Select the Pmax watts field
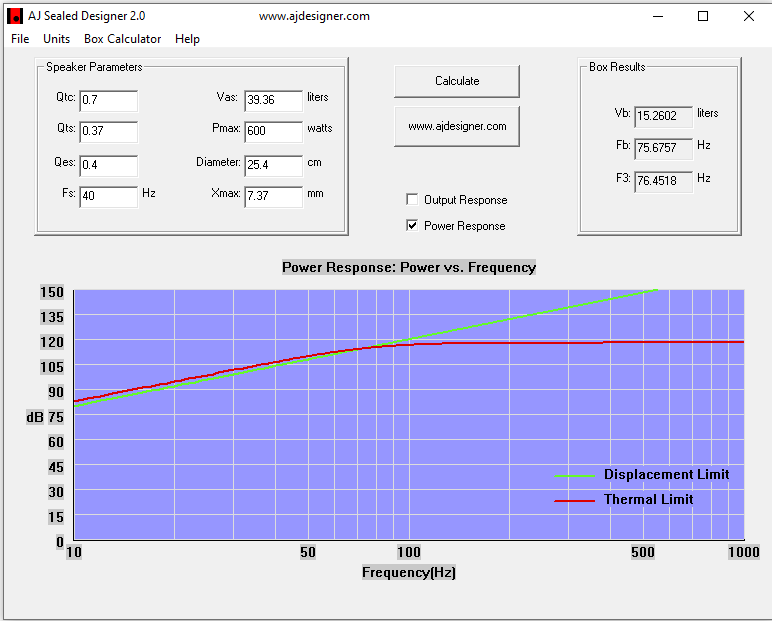772x621 pixels. (x=273, y=131)
